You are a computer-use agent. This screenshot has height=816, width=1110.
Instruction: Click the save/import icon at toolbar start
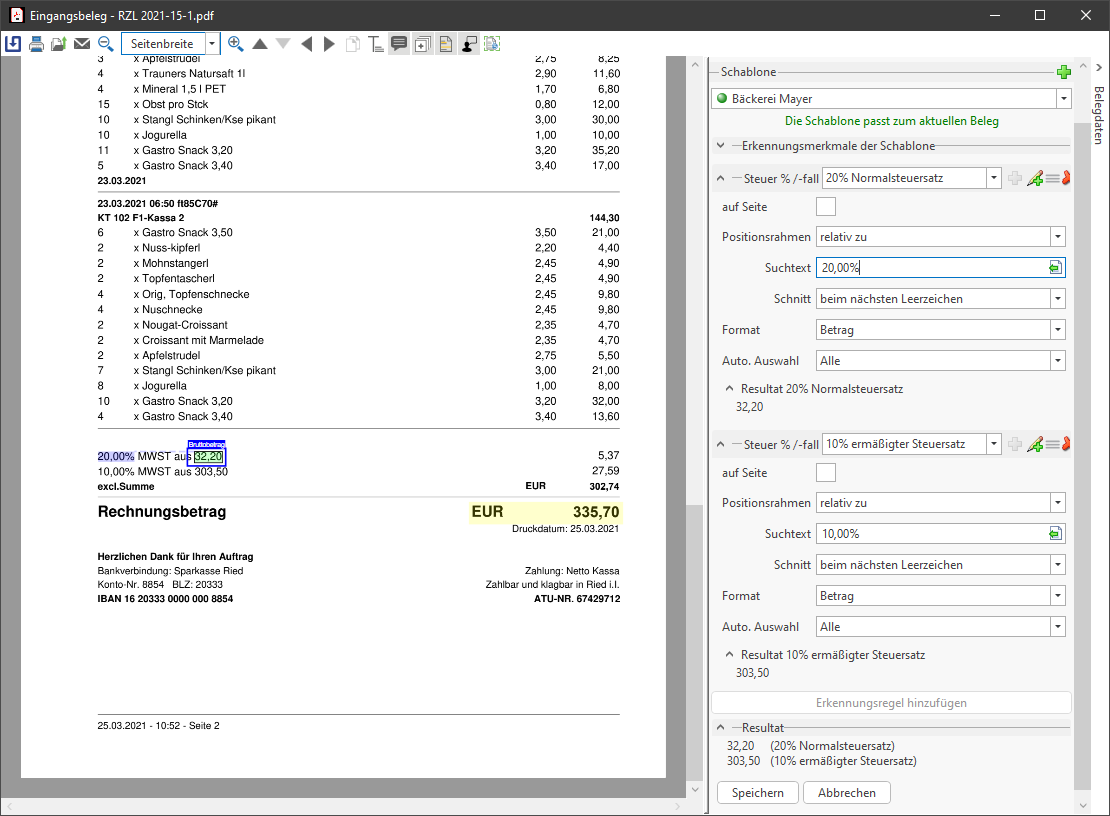point(13,44)
